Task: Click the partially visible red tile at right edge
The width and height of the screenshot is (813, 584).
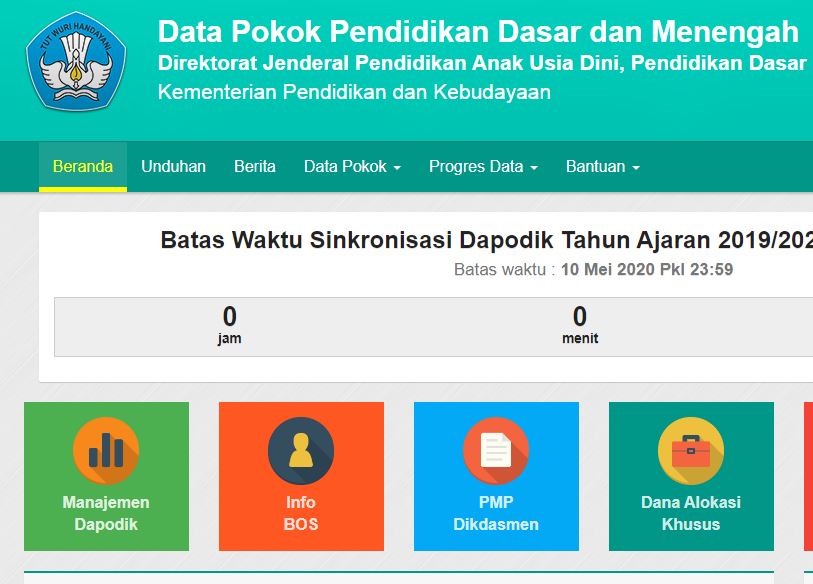Action: point(808,476)
